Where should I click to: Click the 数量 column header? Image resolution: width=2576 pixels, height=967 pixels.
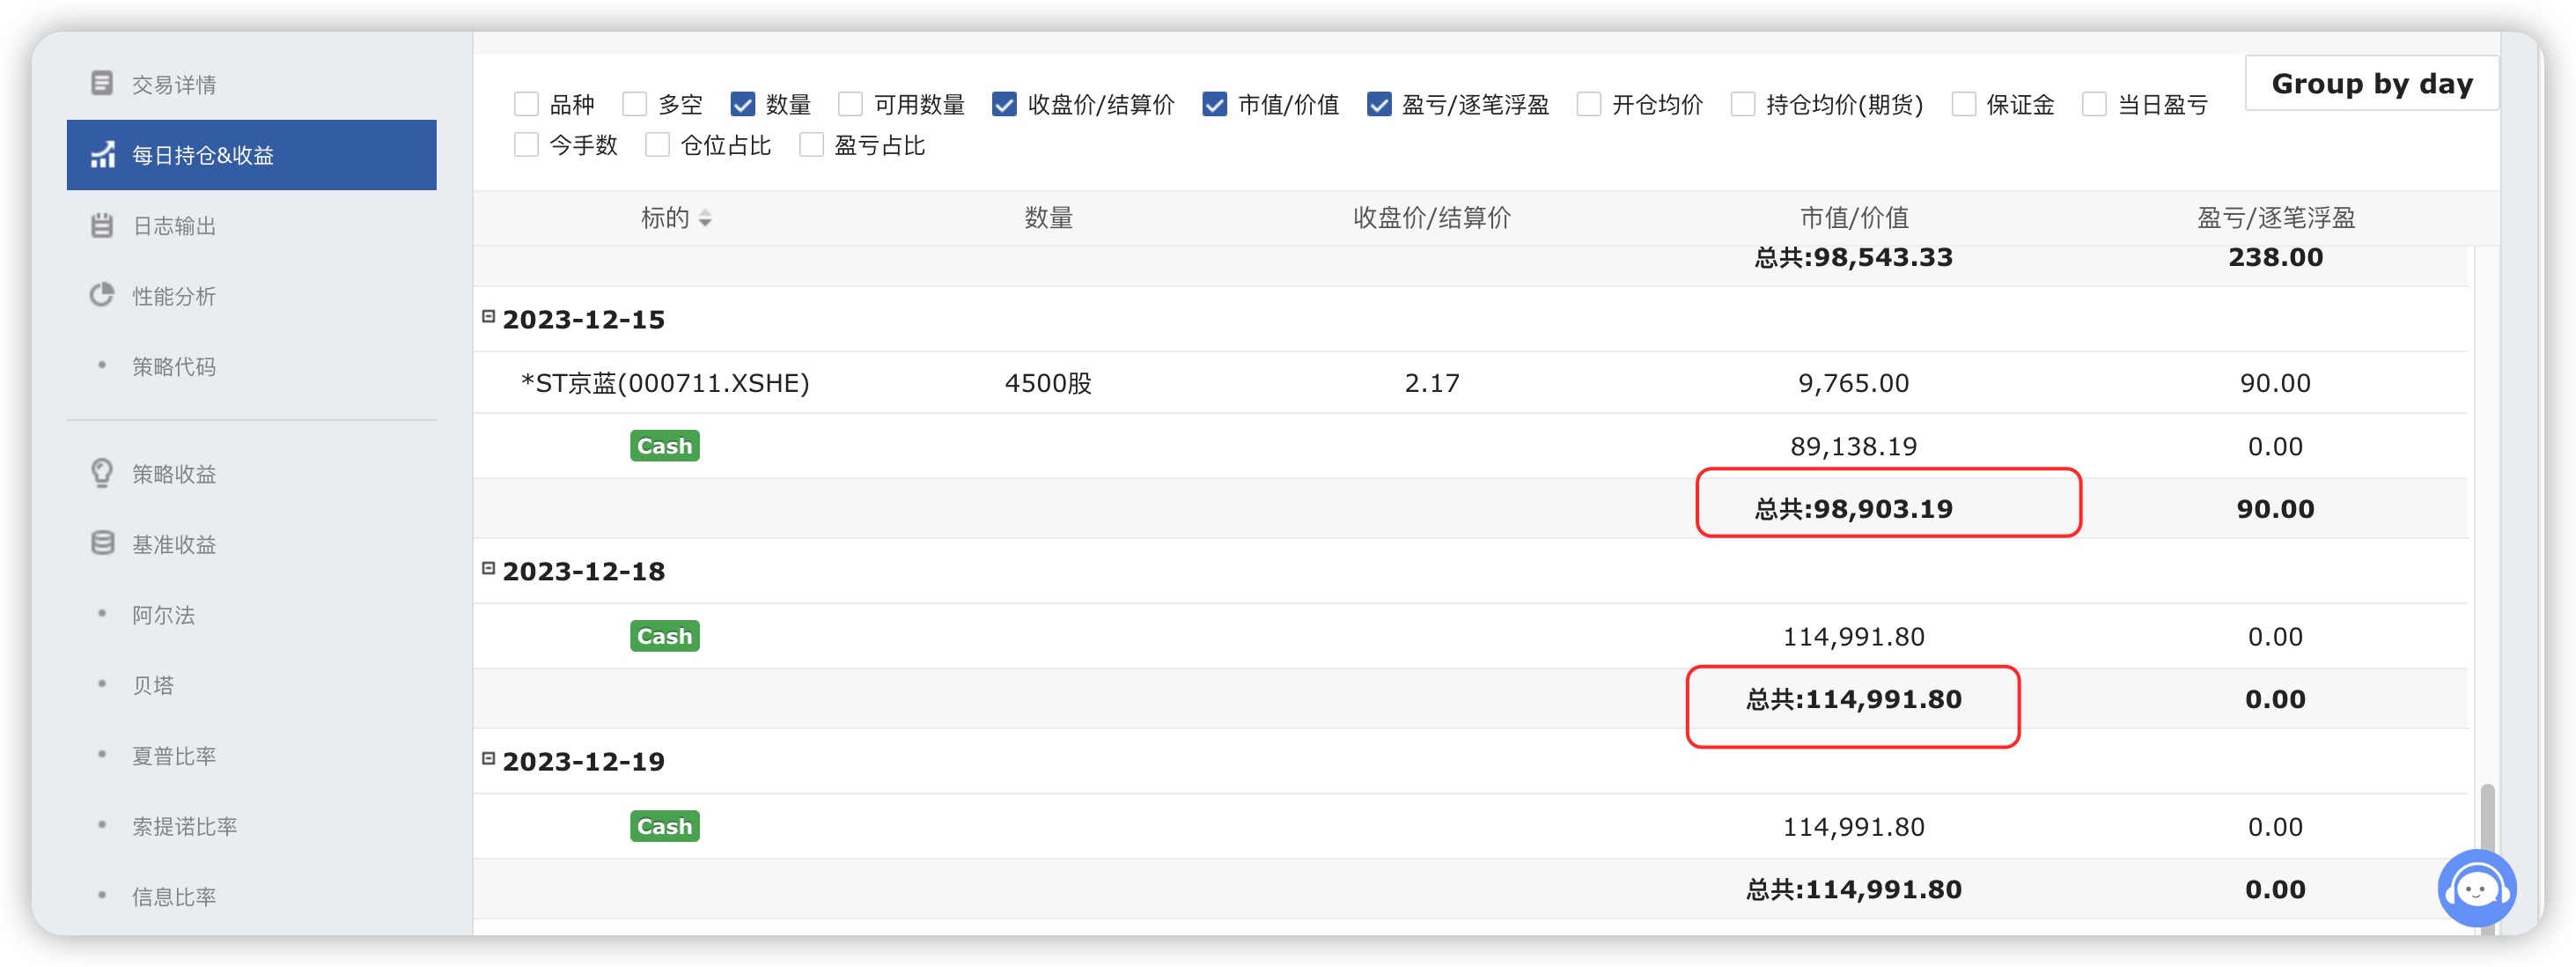click(1048, 218)
